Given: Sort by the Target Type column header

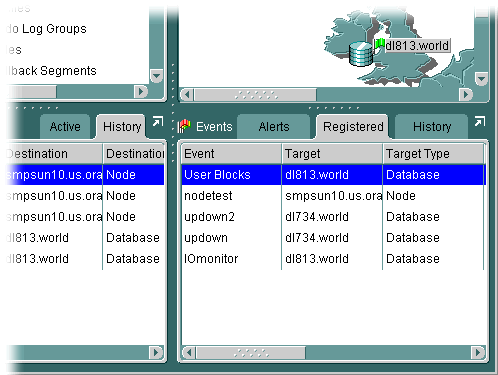Looking at the screenshot, I should pos(433,154).
